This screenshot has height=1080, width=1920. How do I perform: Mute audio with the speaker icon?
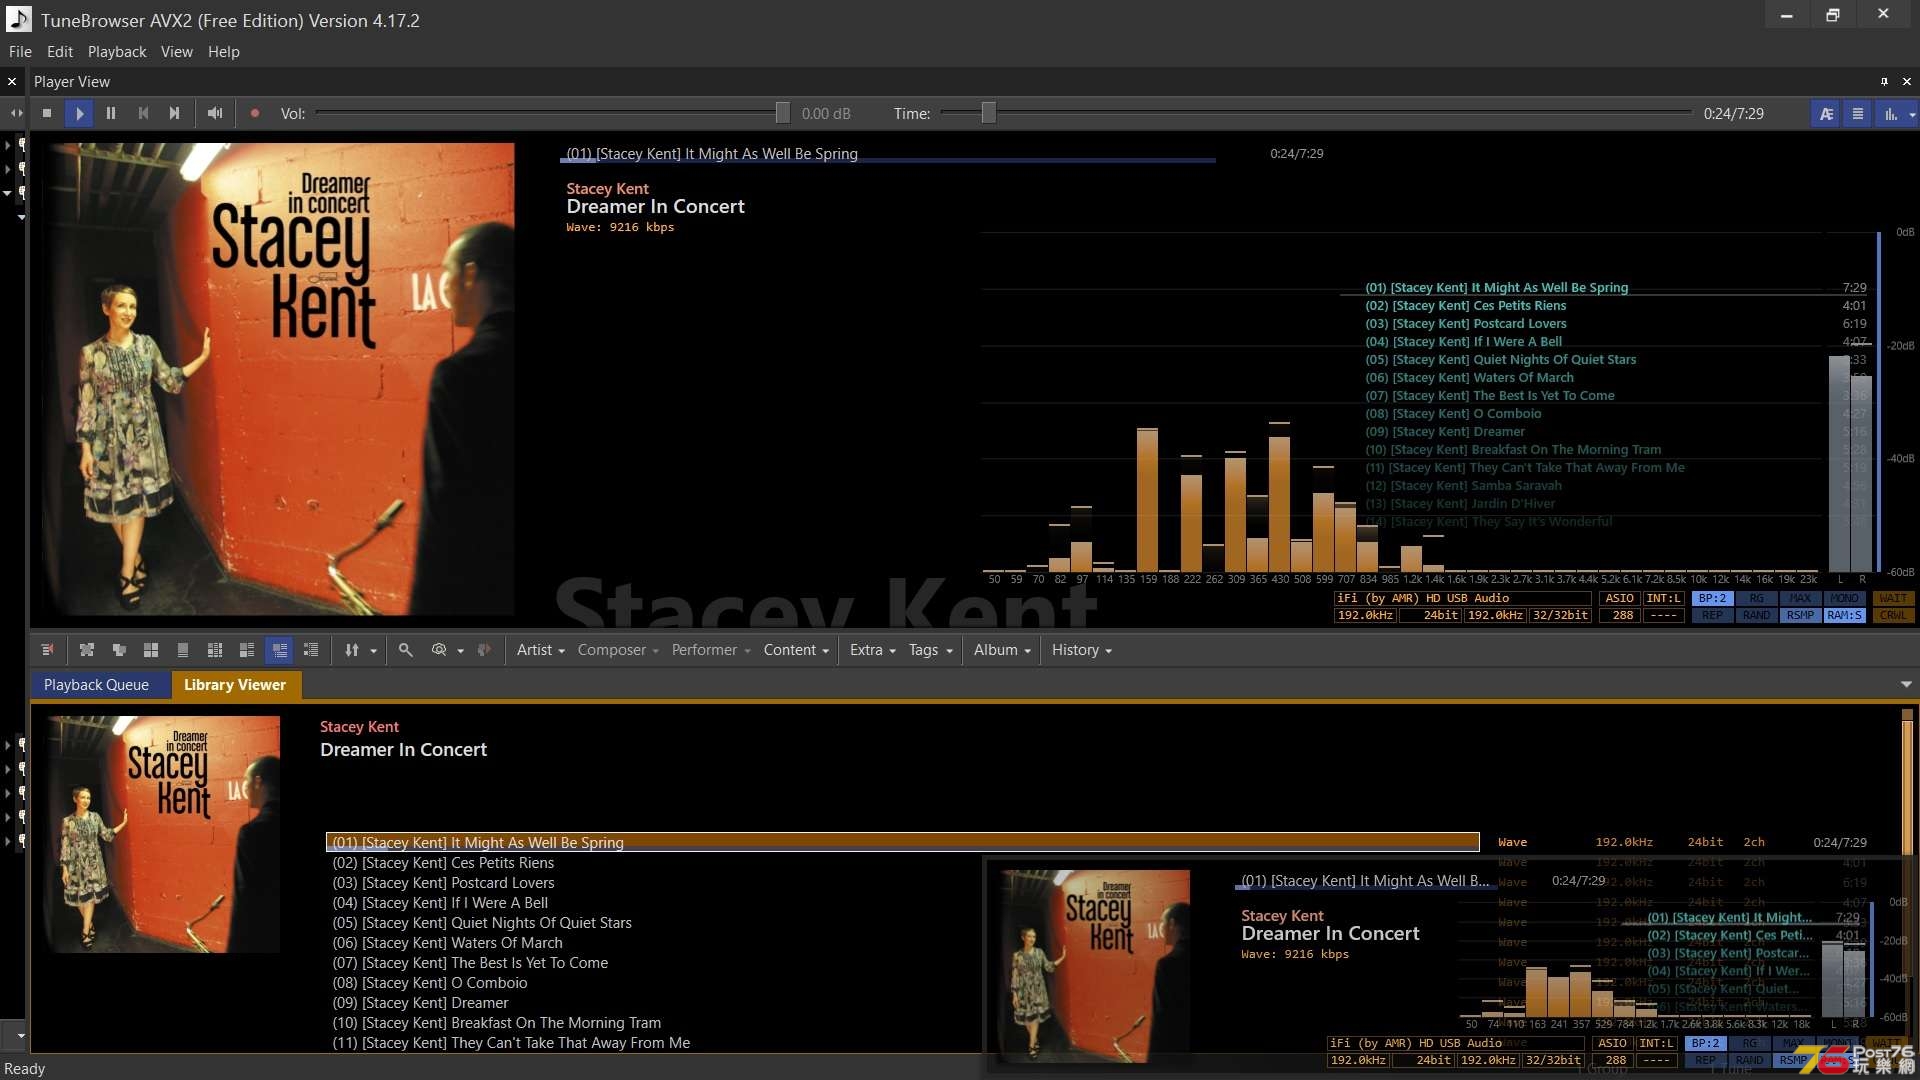point(215,113)
